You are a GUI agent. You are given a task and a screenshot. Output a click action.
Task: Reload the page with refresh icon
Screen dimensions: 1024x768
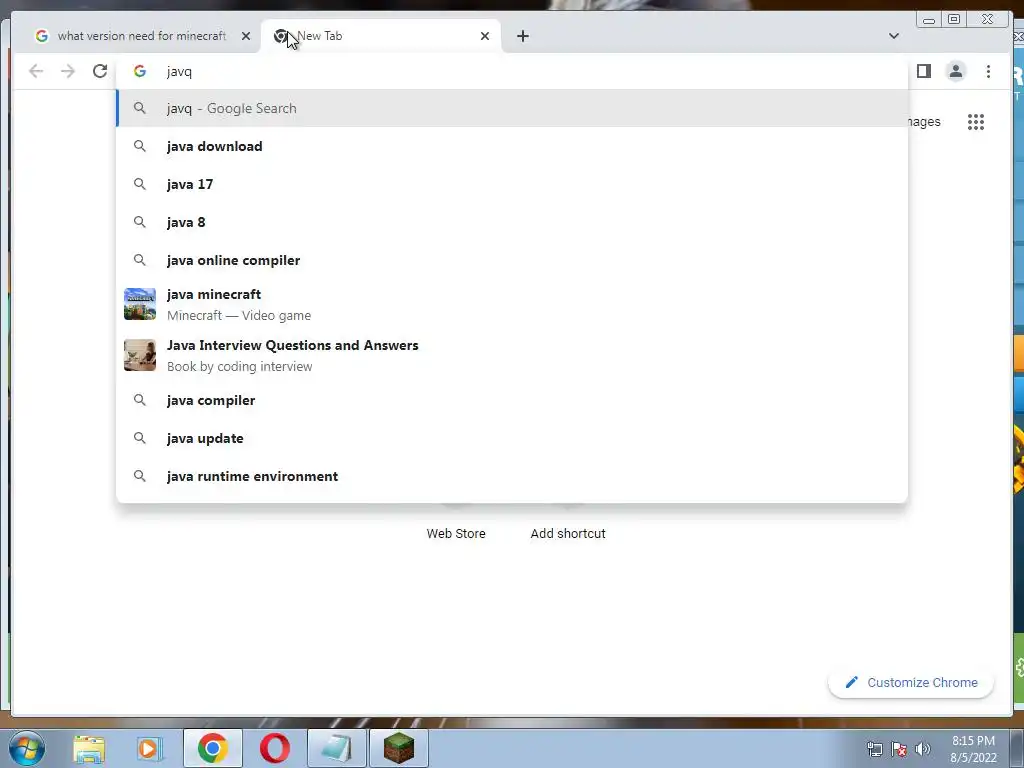click(x=100, y=71)
